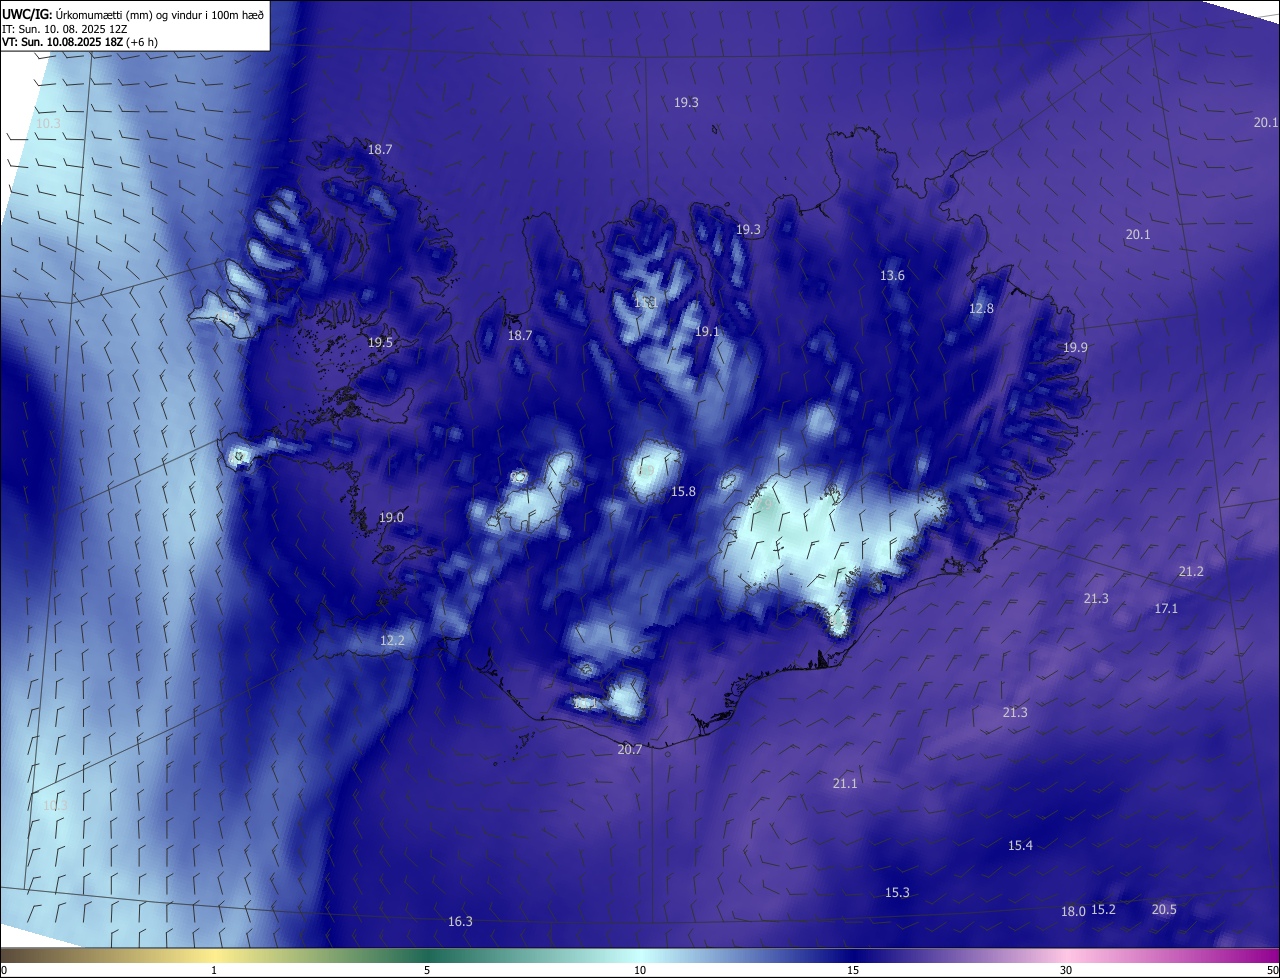Screen dimensions: 1280x978
Task: Select the 12.8 value label
Action: (x=981, y=309)
